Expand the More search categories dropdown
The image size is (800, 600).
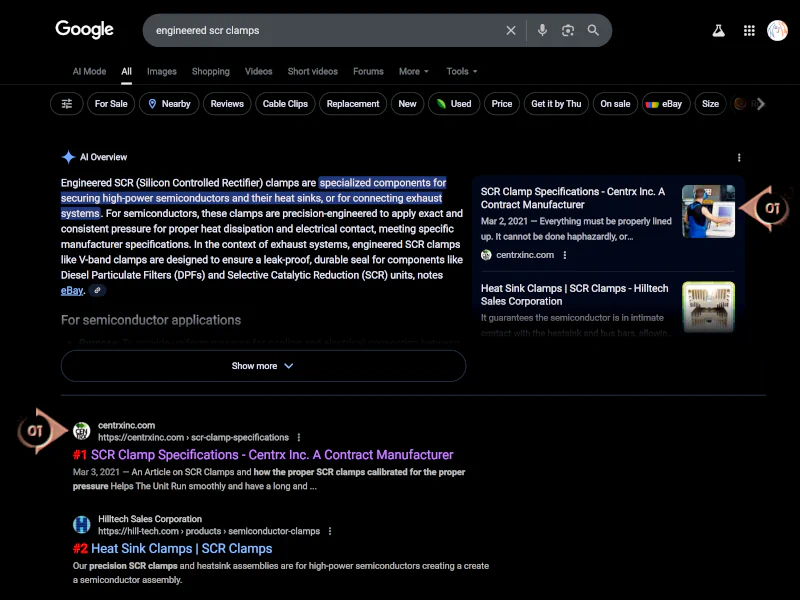(413, 72)
